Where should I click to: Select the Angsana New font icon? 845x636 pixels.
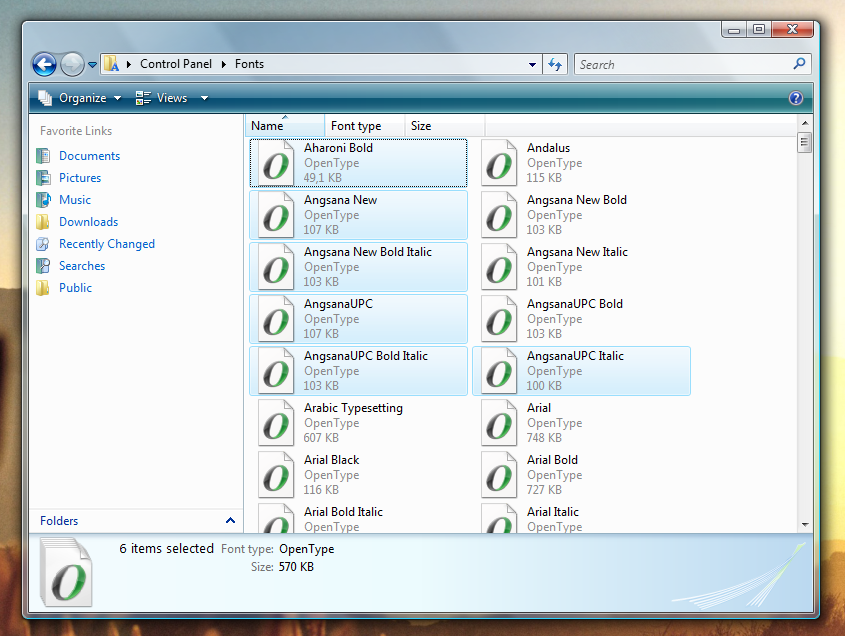276,215
